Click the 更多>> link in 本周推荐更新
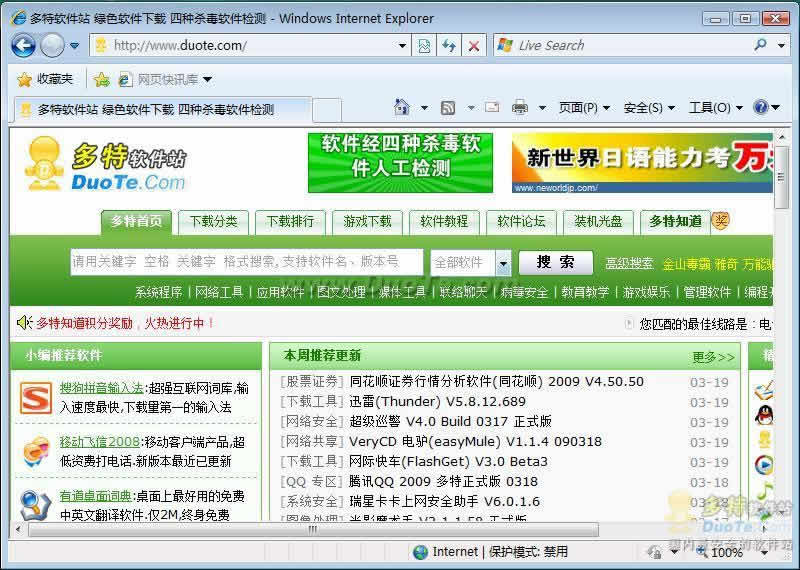The height and width of the screenshot is (570, 800). click(x=713, y=357)
